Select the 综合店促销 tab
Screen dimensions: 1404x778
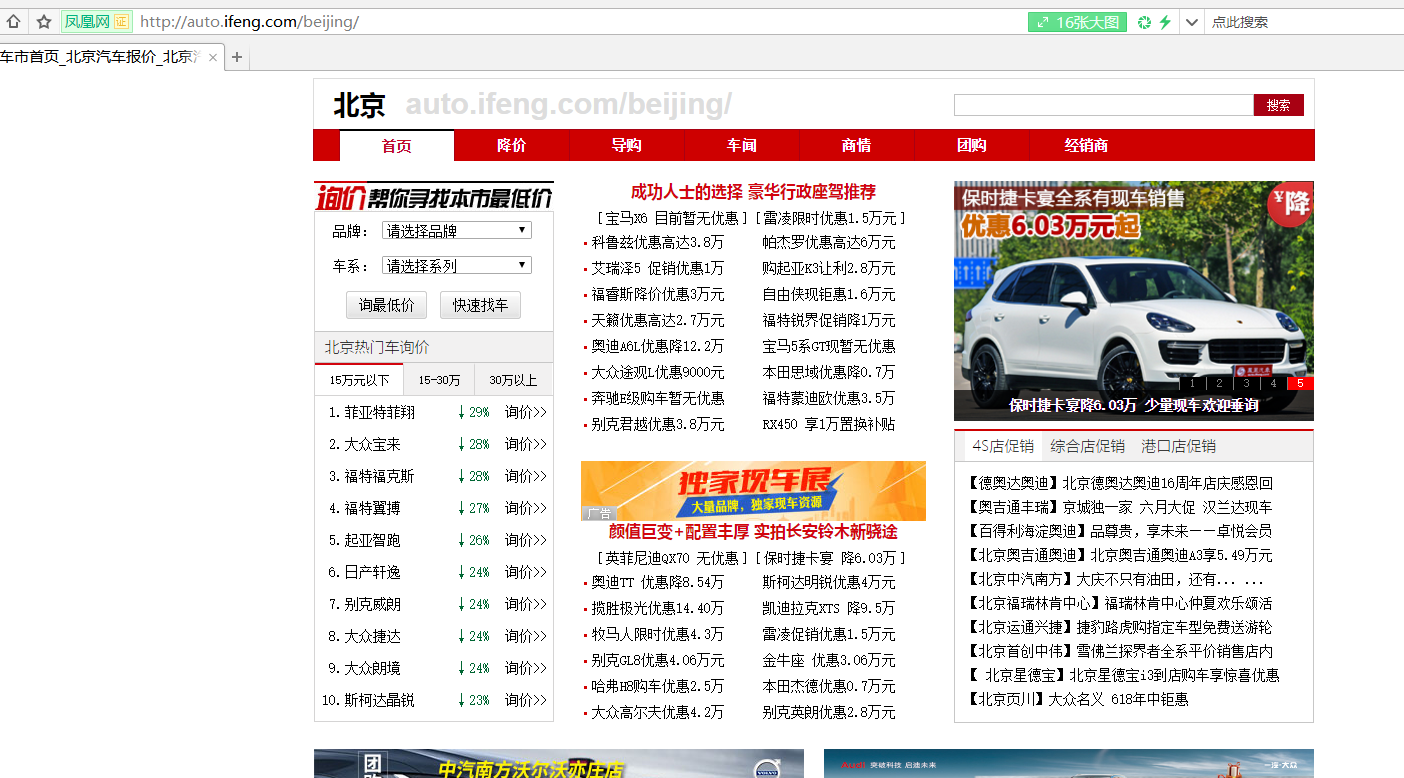point(1087,446)
